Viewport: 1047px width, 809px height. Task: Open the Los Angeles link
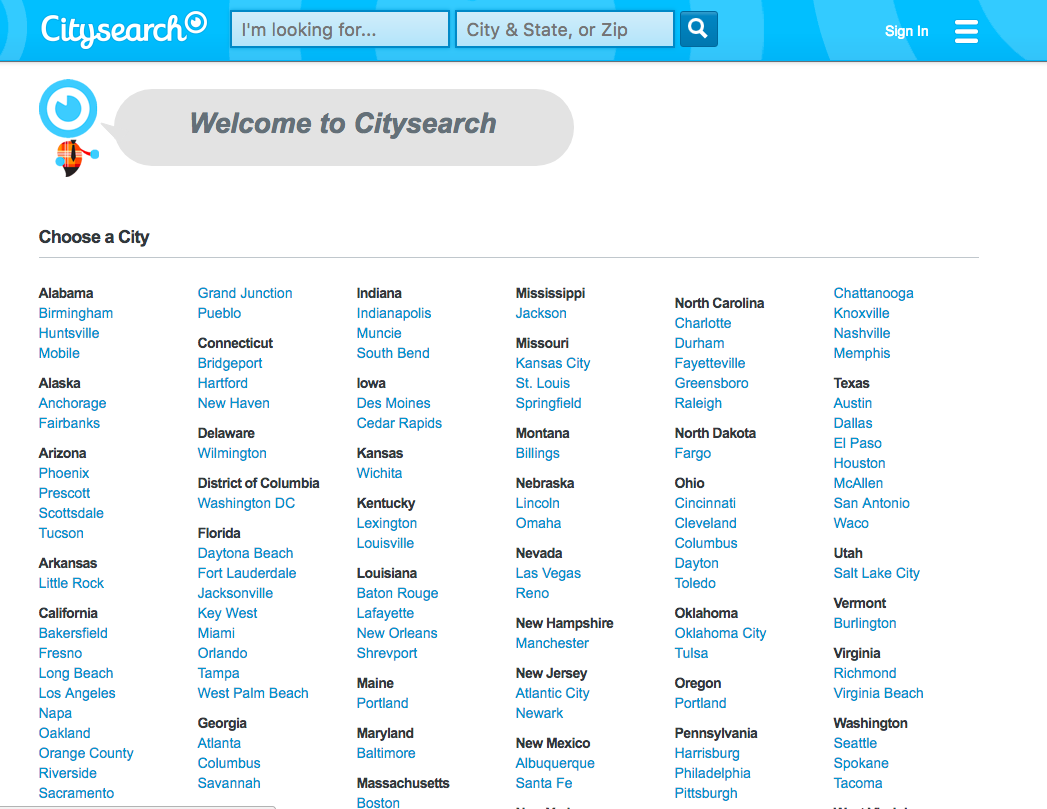(77, 694)
